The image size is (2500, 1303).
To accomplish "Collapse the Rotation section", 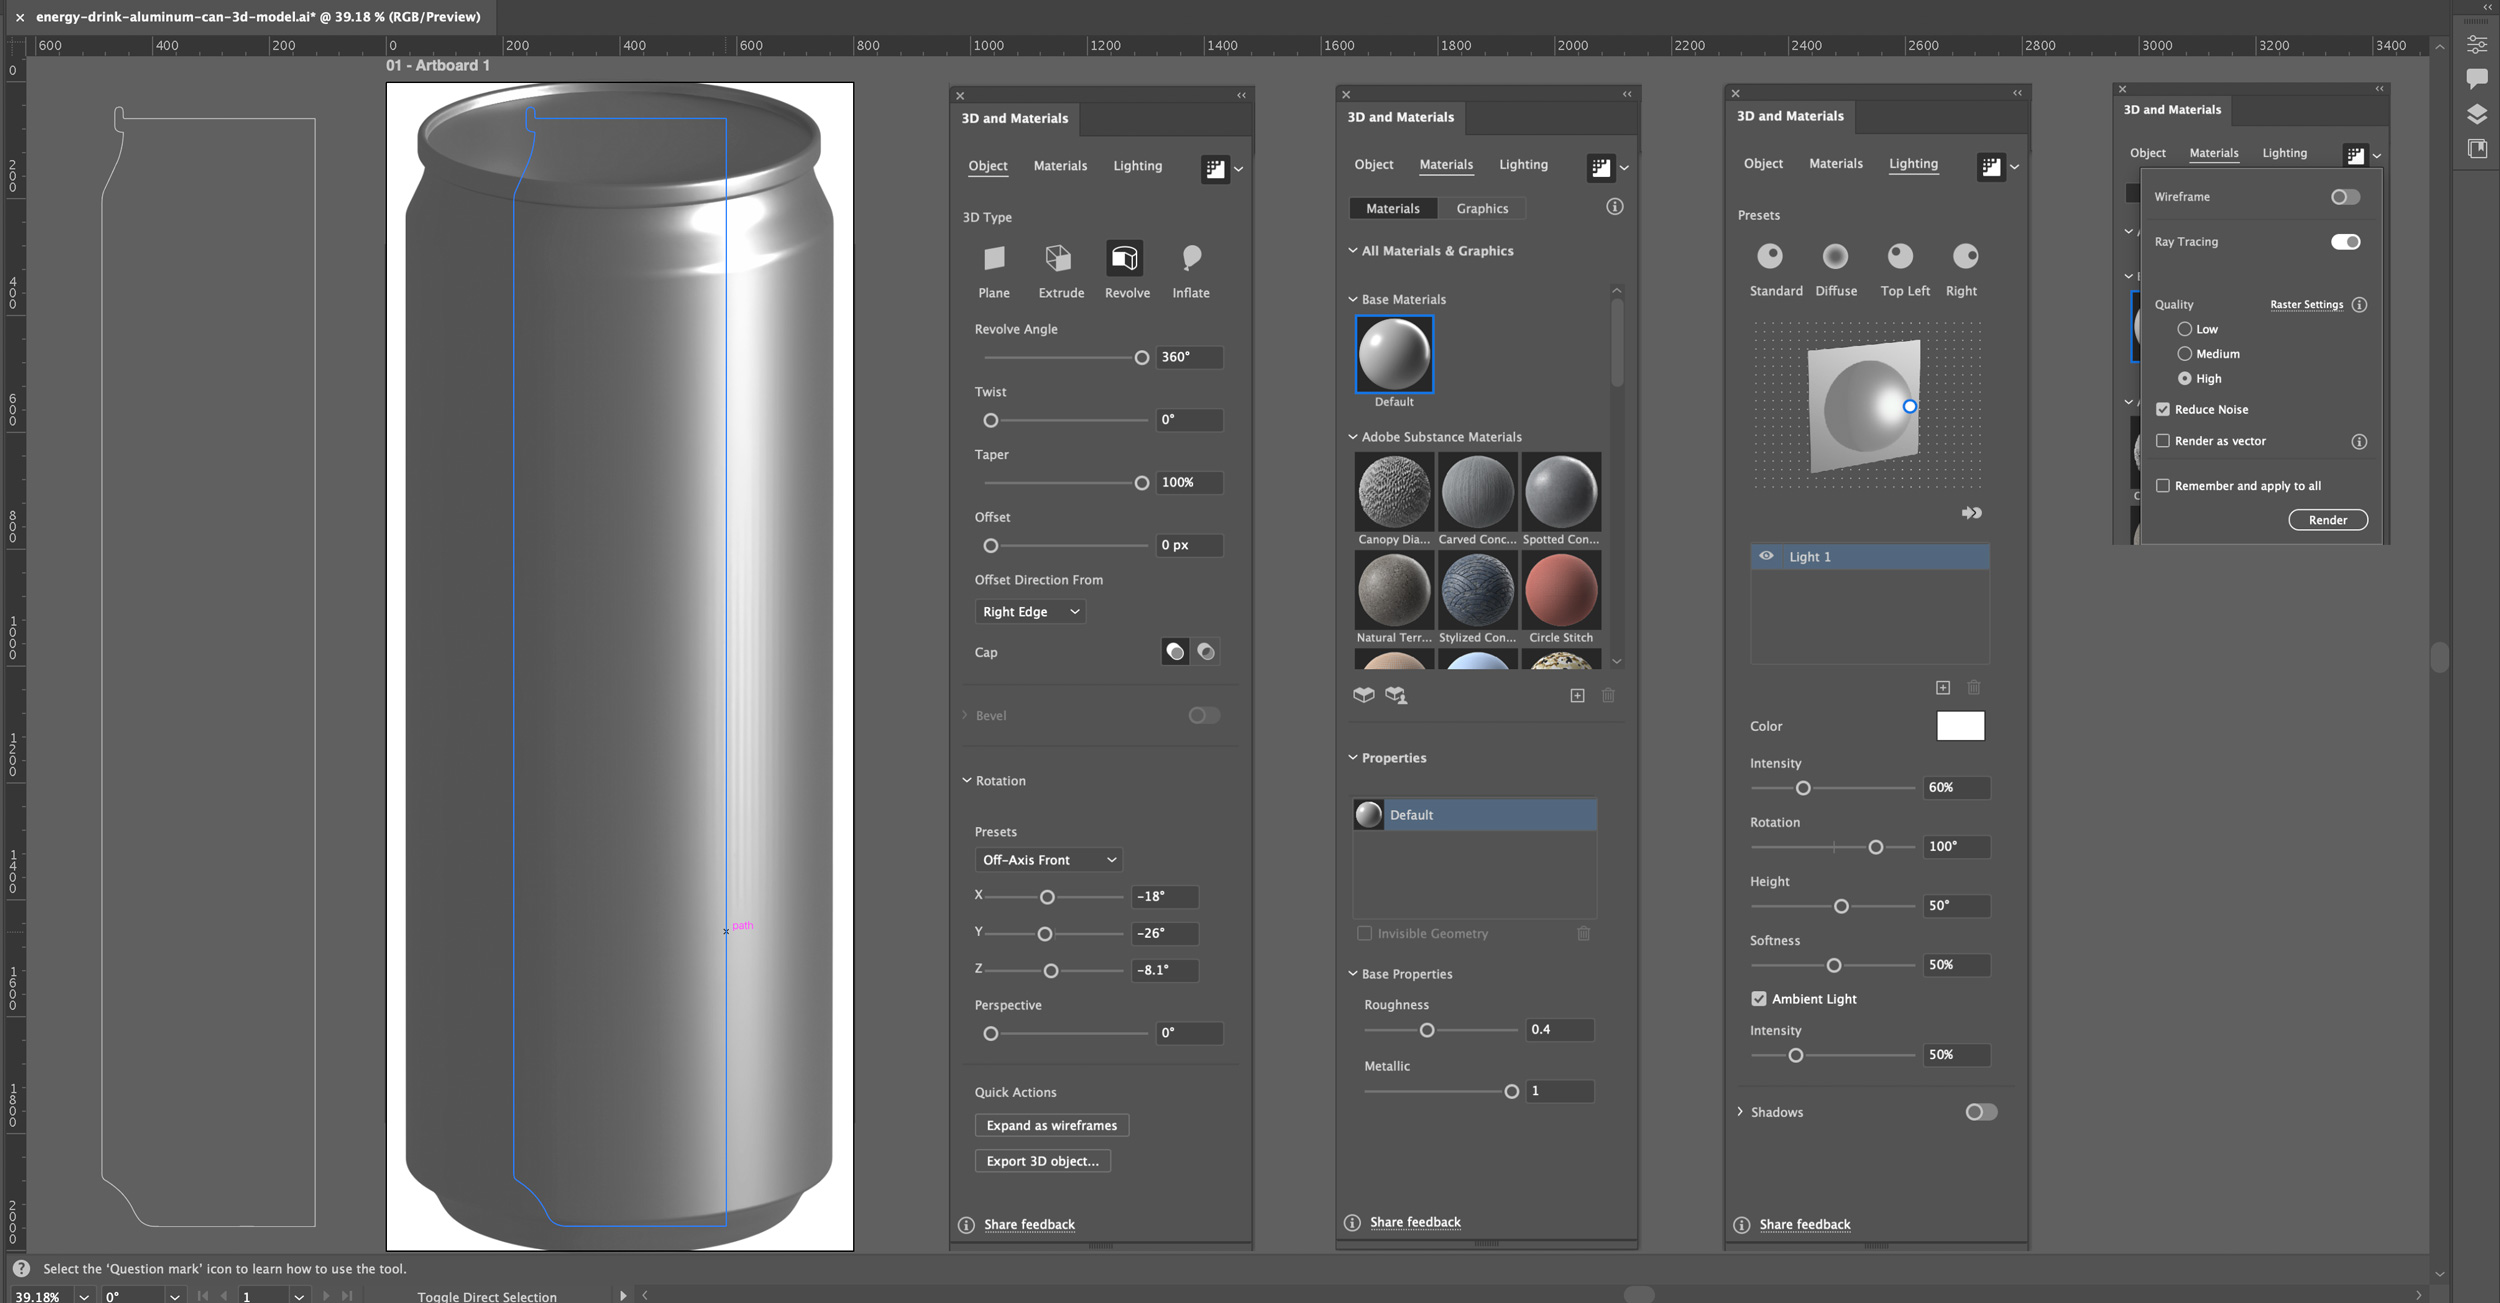I will (967, 780).
